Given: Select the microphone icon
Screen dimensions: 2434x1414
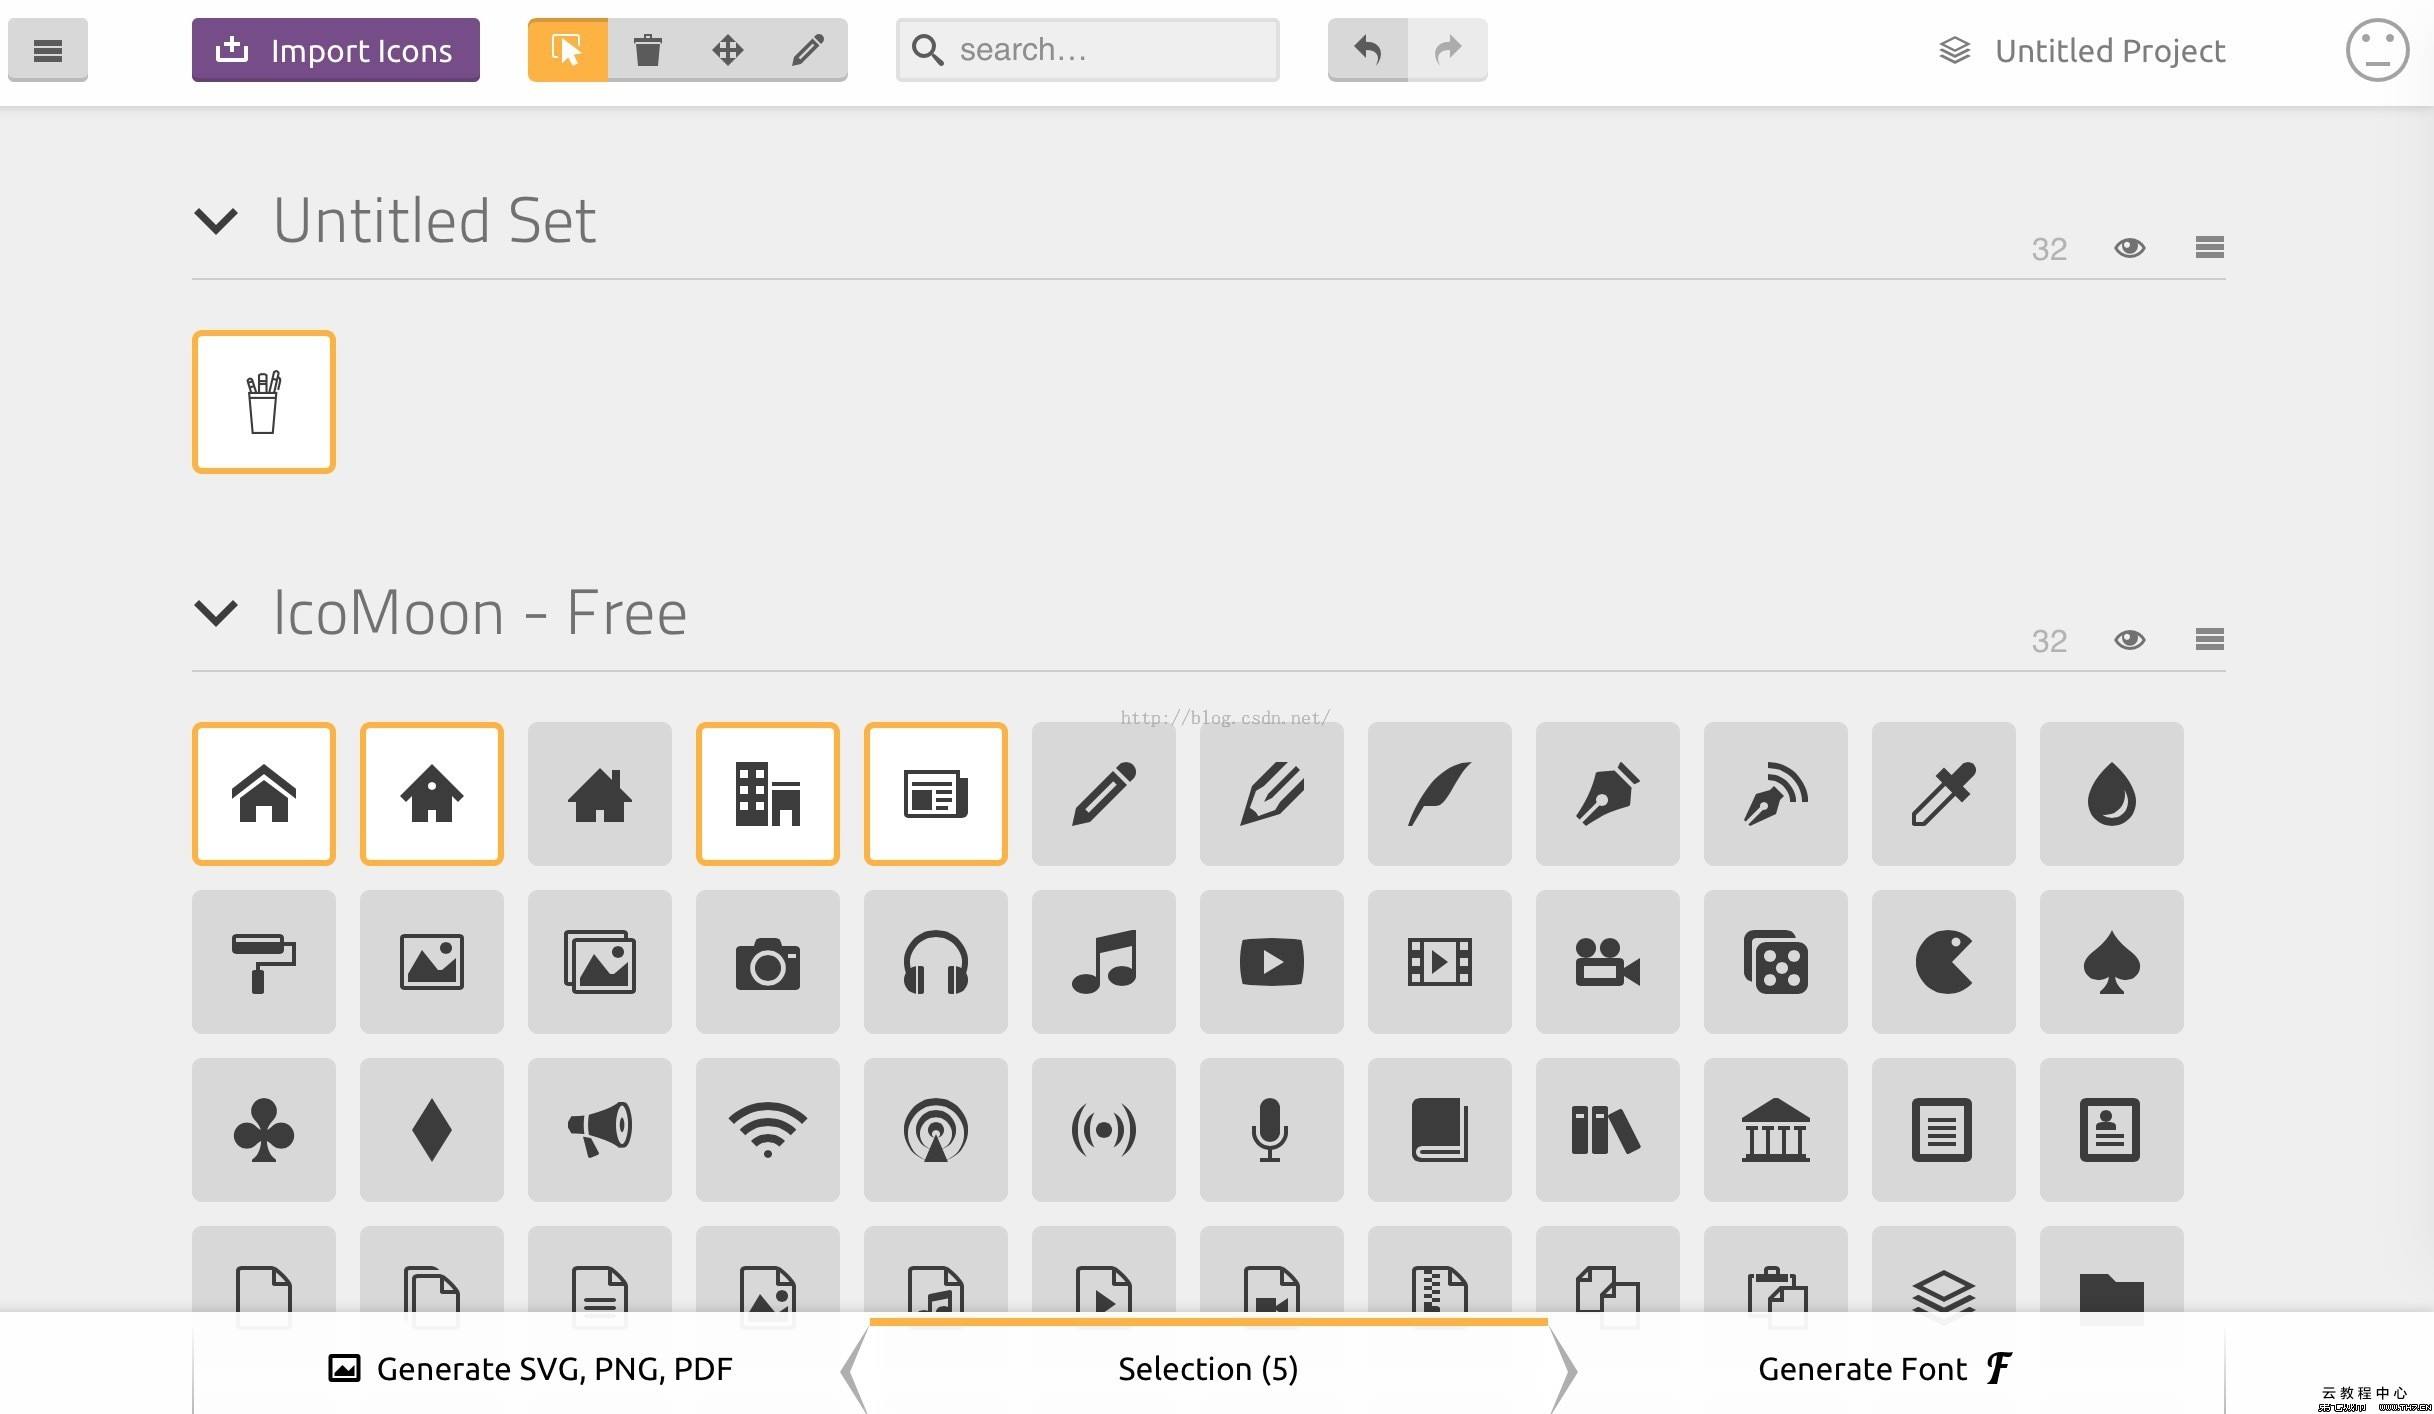Looking at the screenshot, I should (1271, 1130).
